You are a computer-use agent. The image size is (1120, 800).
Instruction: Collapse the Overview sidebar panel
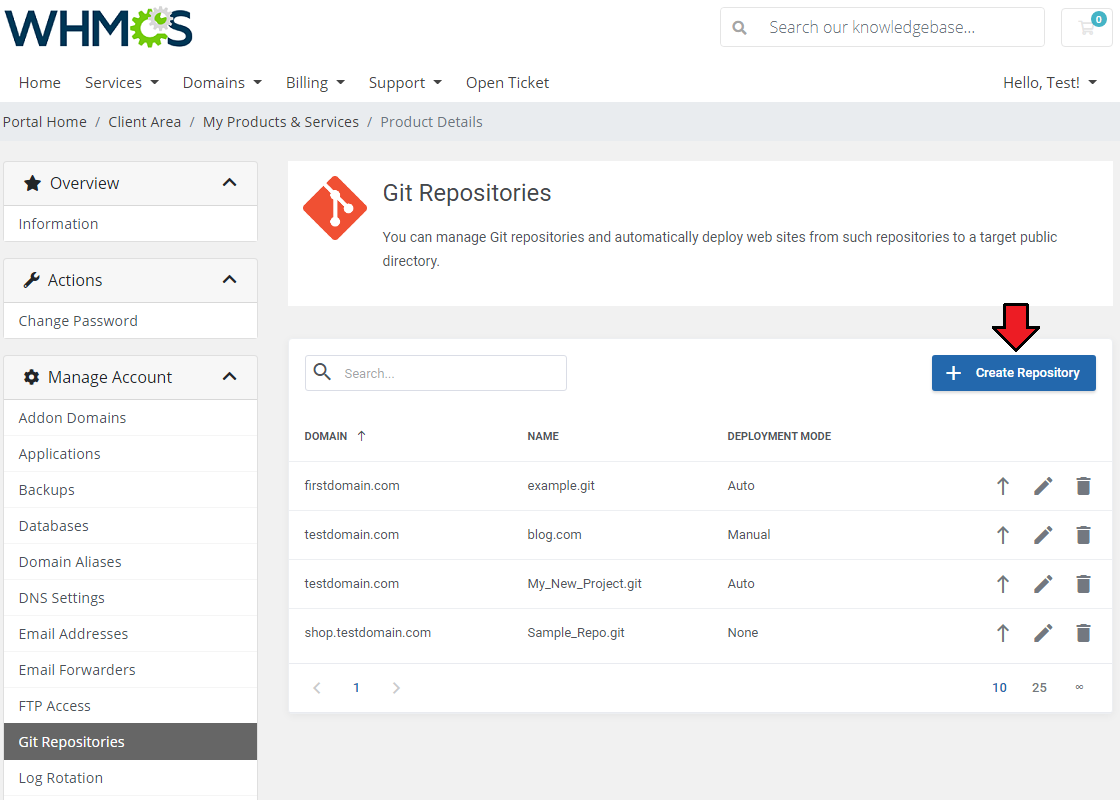coord(229,183)
